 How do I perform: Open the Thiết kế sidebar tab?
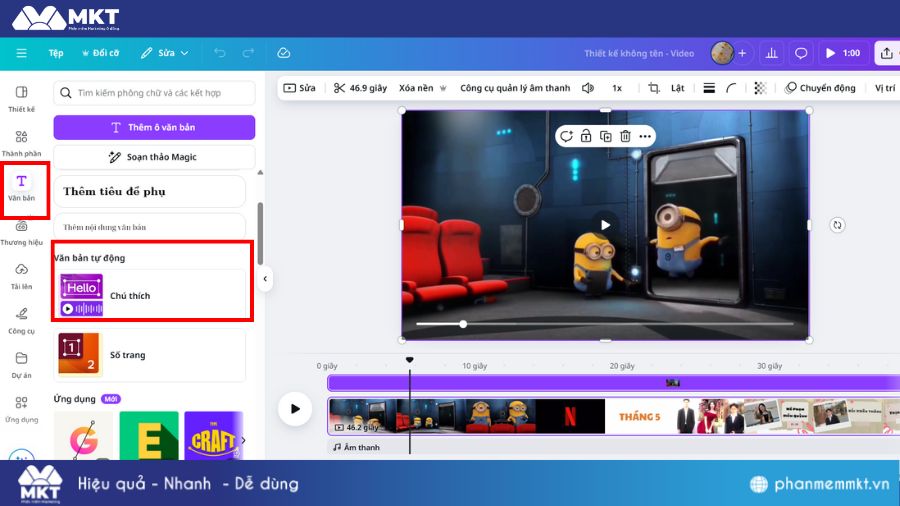coord(21,99)
